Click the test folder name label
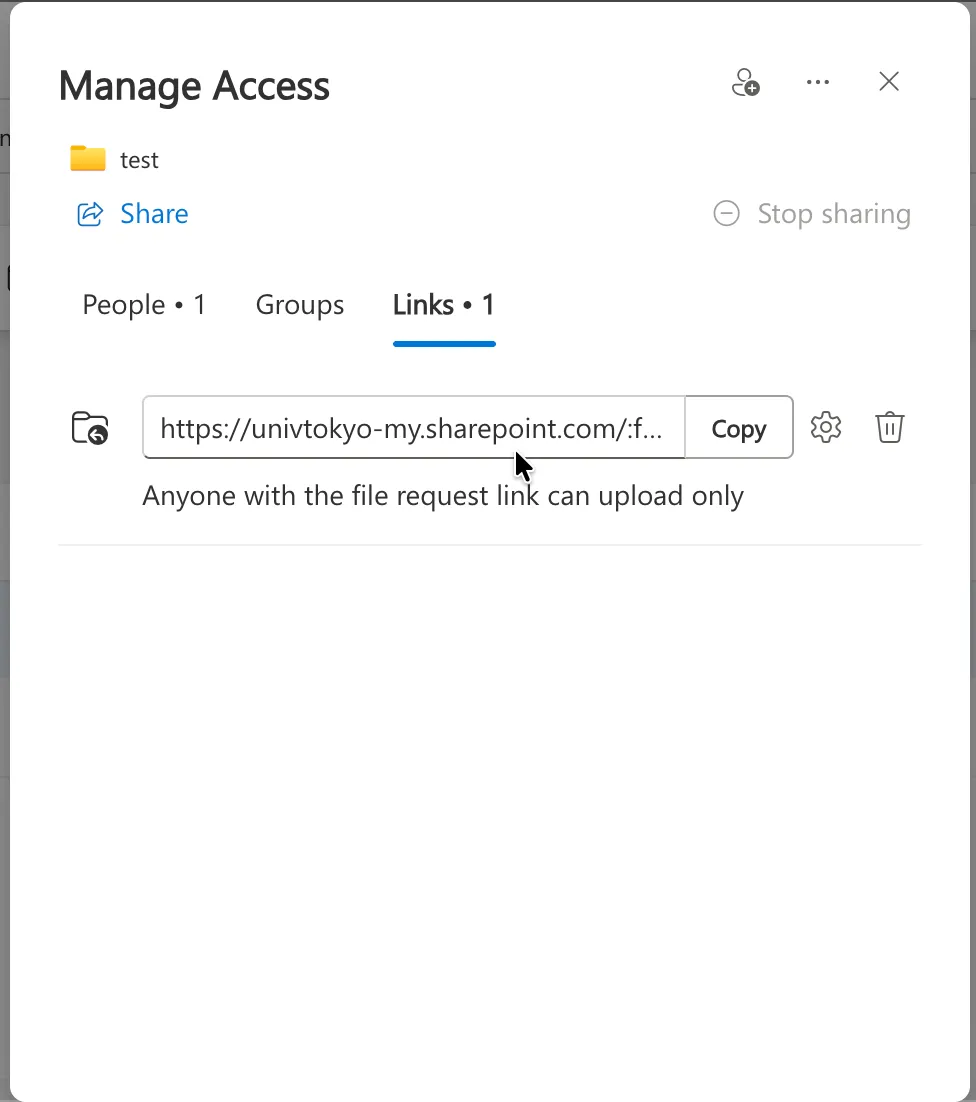Image resolution: width=976 pixels, height=1102 pixels. click(x=139, y=160)
